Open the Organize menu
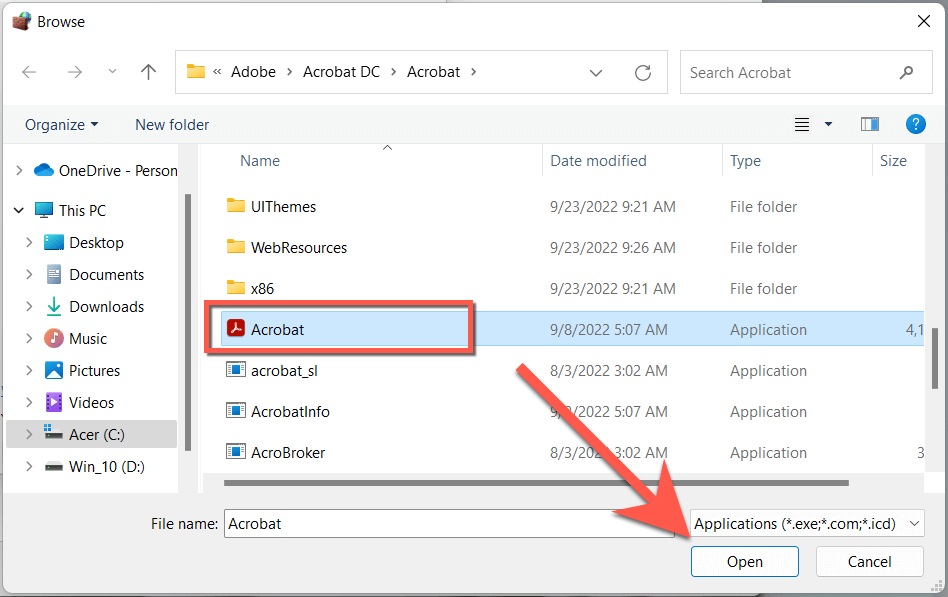 tap(62, 125)
